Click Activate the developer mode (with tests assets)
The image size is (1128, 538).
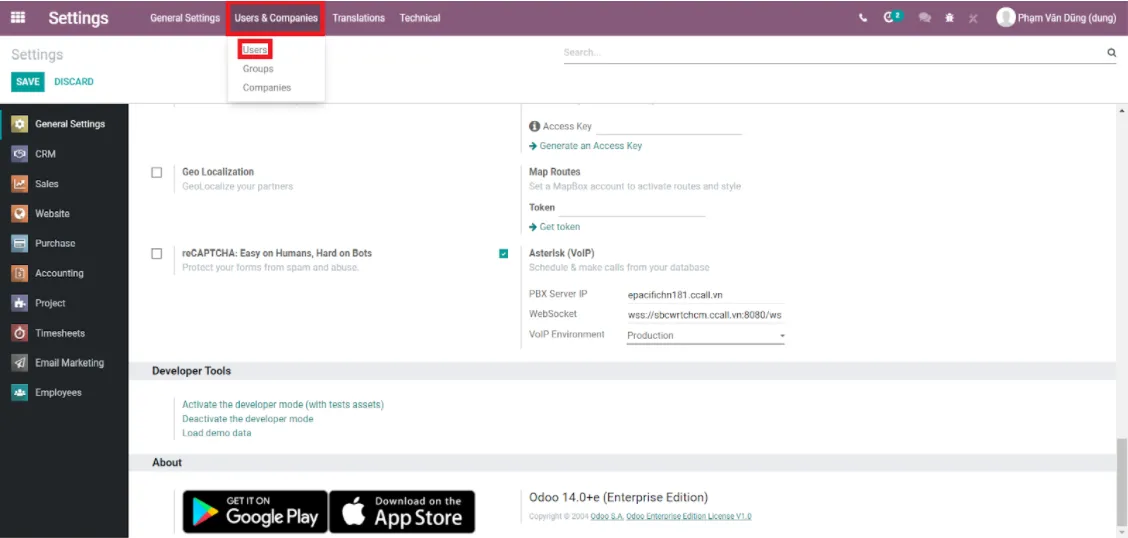283,405
